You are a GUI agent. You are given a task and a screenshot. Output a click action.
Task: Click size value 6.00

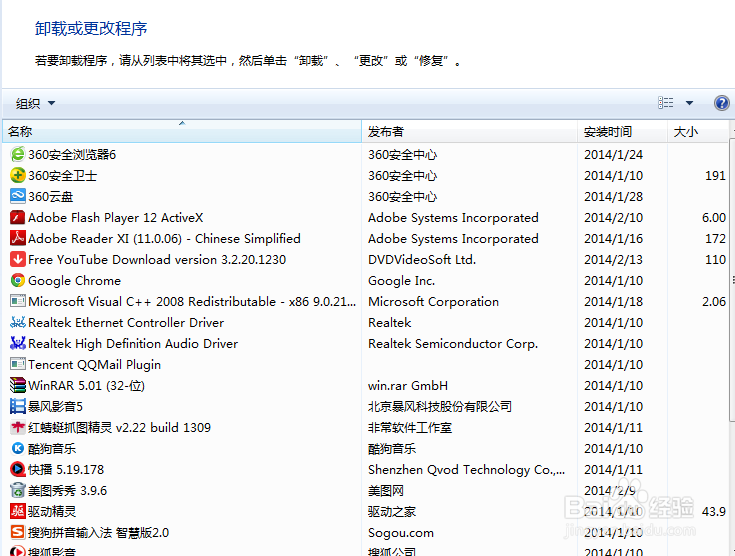713,218
